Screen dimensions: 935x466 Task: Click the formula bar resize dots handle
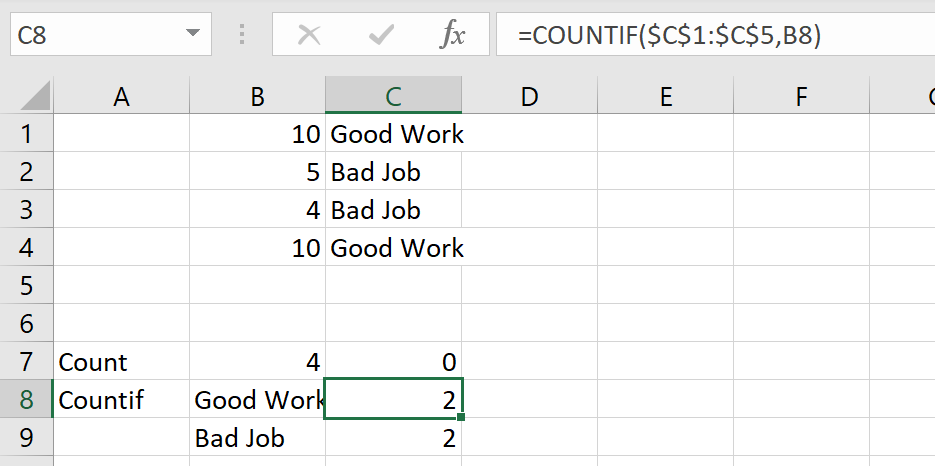(242, 35)
